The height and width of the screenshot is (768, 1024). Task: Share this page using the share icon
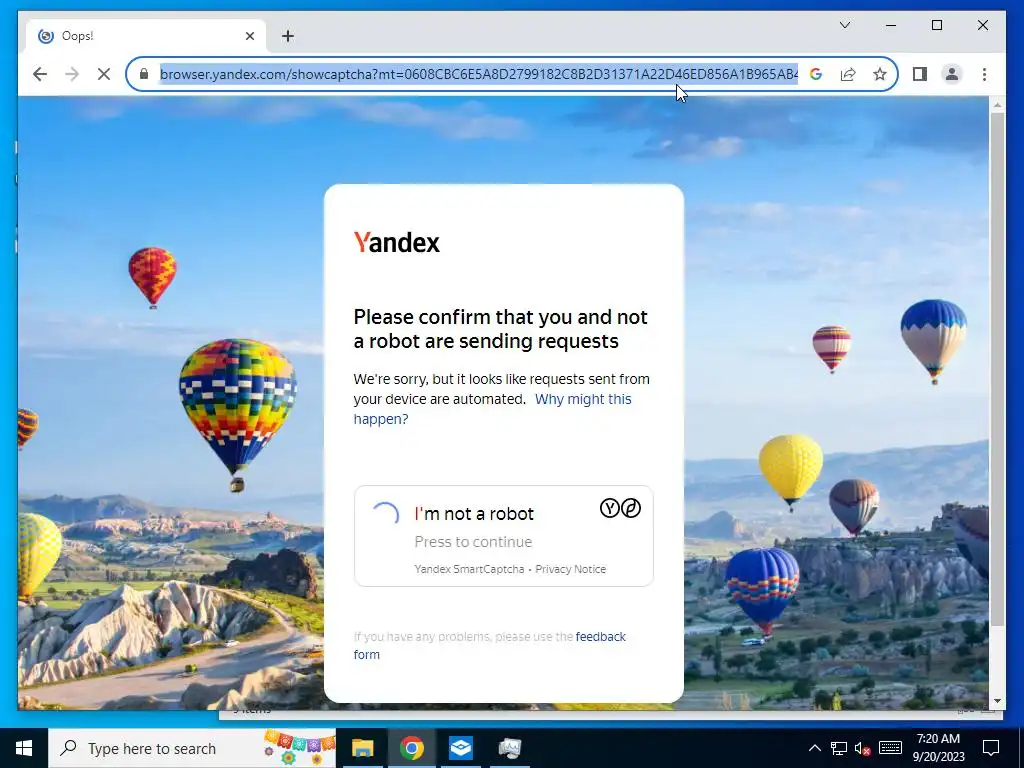coord(848,74)
